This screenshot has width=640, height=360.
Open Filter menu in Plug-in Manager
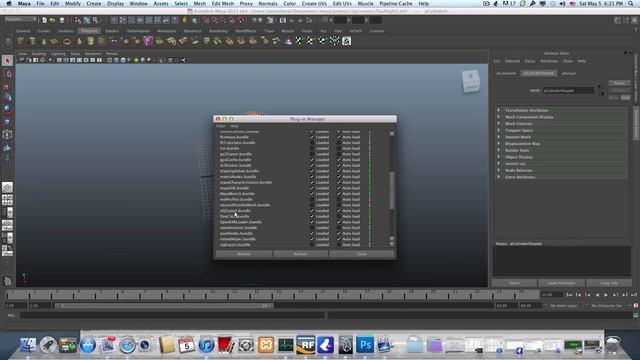[x=220, y=126]
